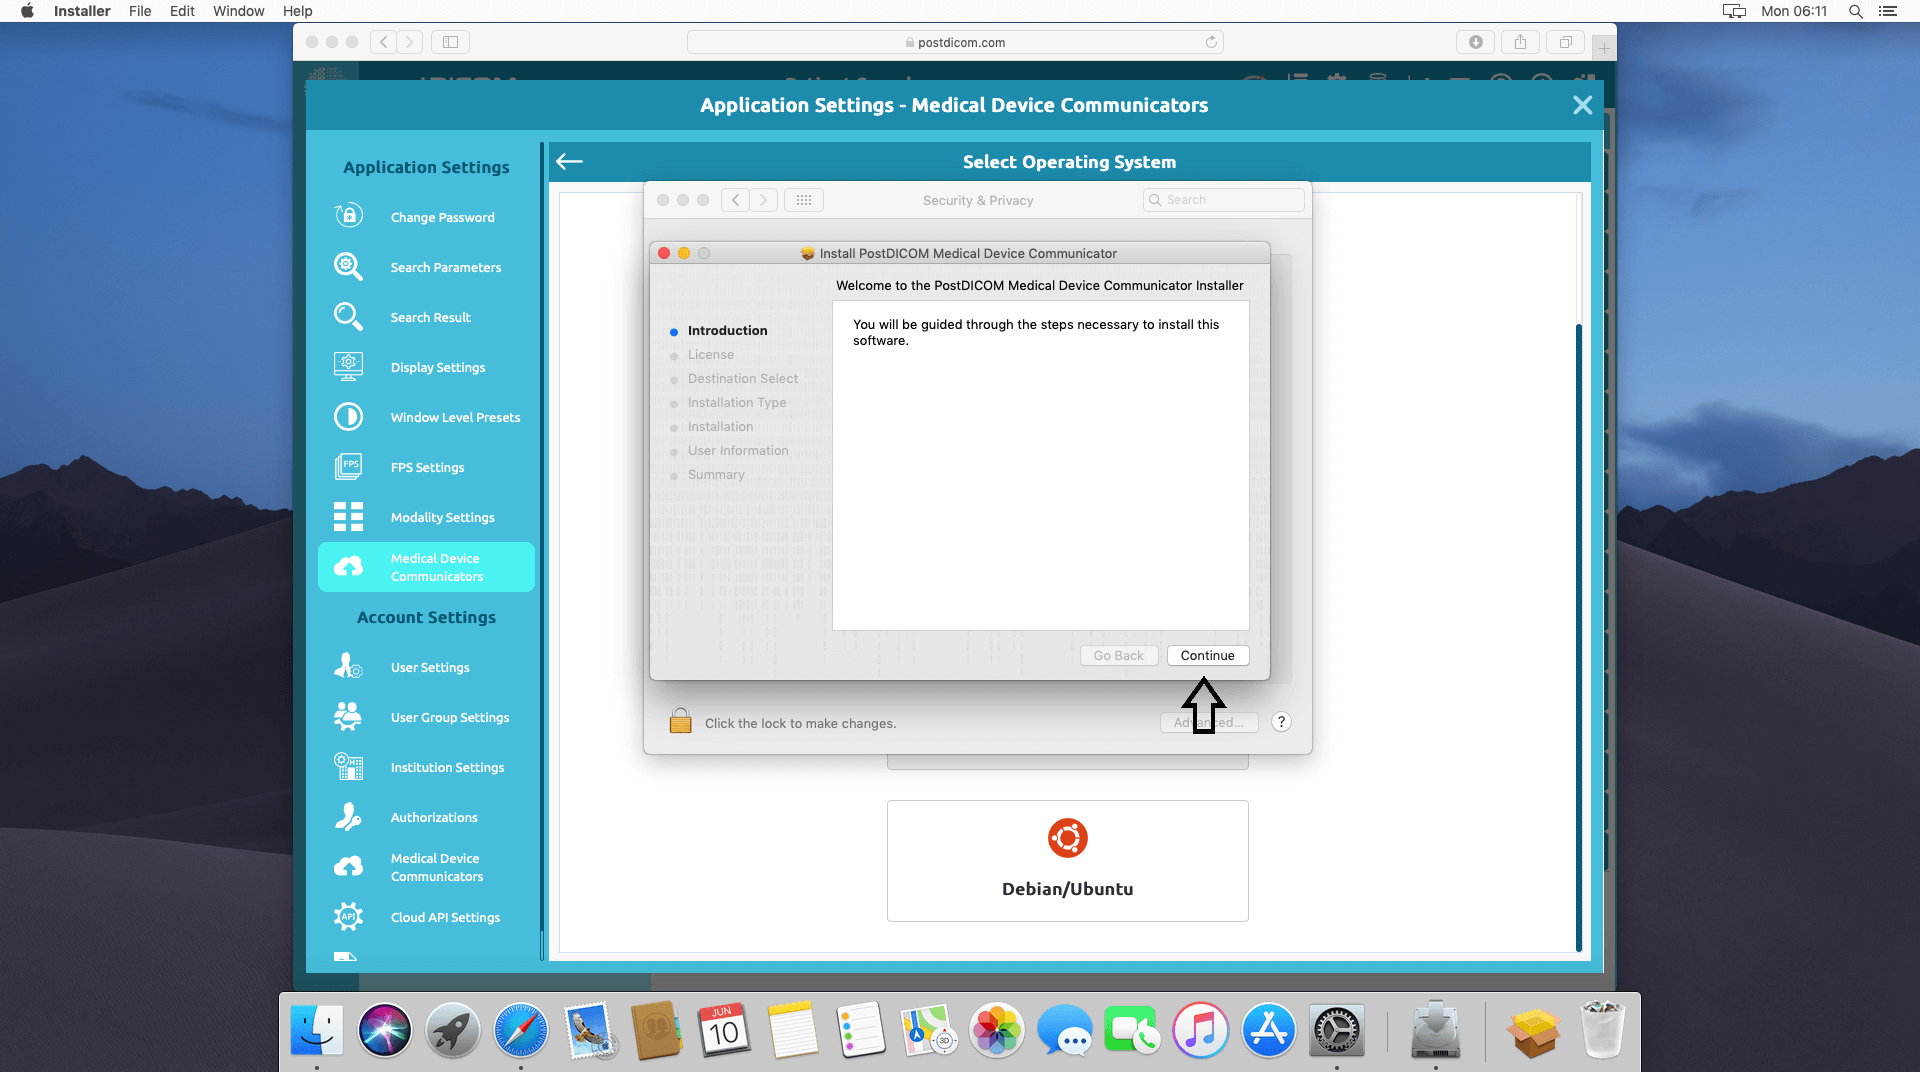Open the App Store in the Dock
The image size is (1920, 1072).
point(1269,1031)
